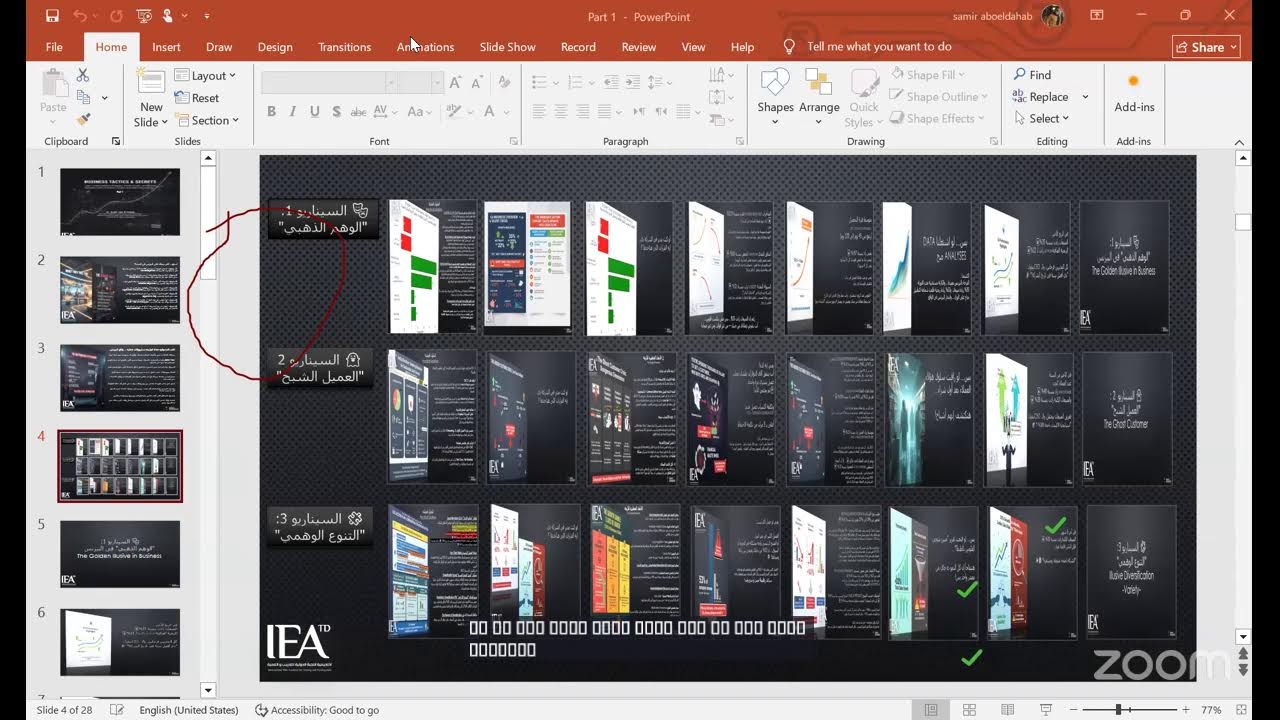Image resolution: width=1280 pixels, height=720 pixels.
Task: Click the Align Text icon
Action: click(x=719, y=97)
